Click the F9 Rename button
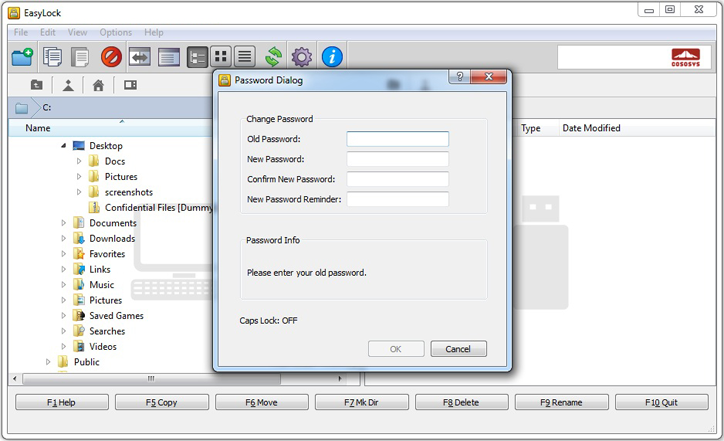 pos(561,402)
